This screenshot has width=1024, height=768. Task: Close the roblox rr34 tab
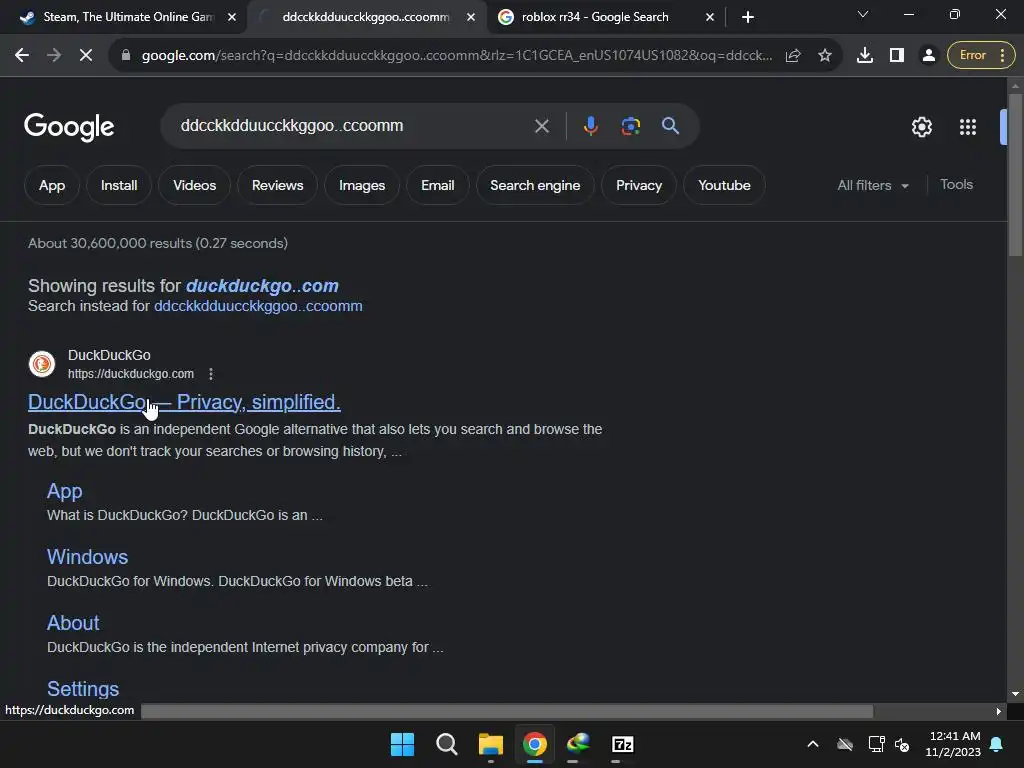coord(710,17)
